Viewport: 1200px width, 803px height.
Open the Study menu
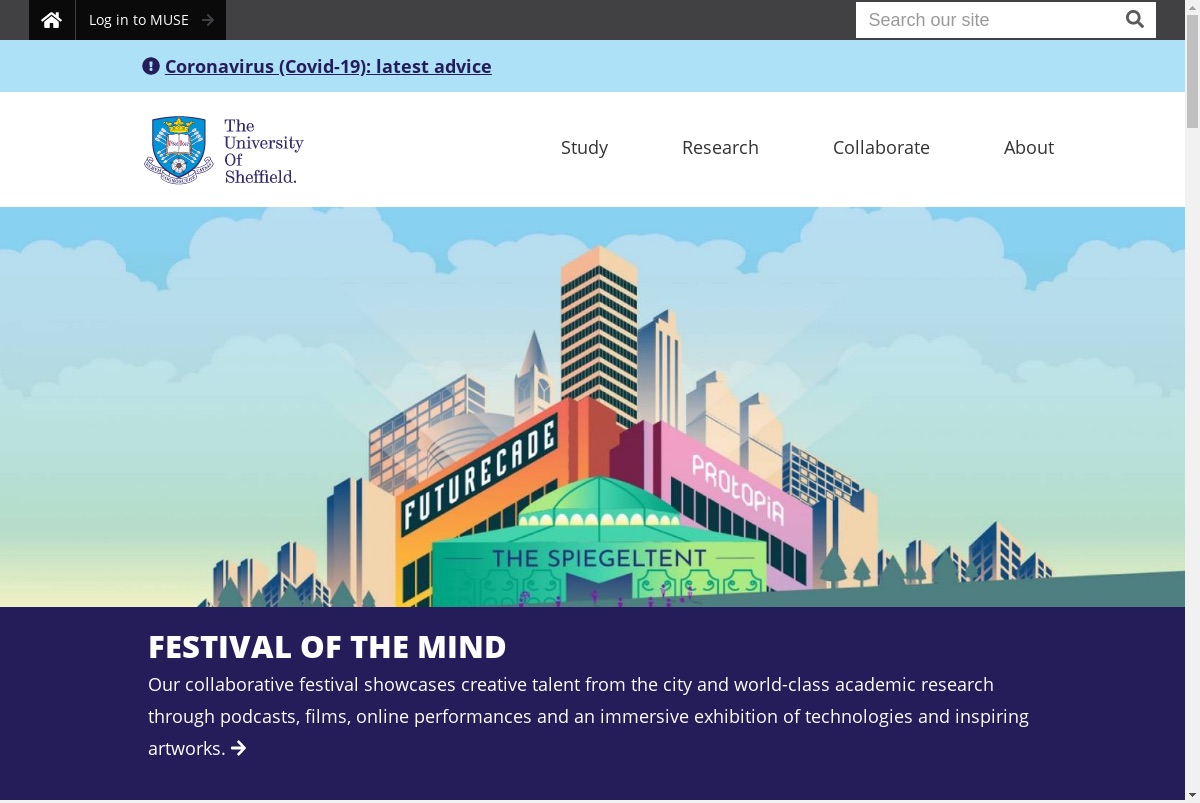click(584, 148)
